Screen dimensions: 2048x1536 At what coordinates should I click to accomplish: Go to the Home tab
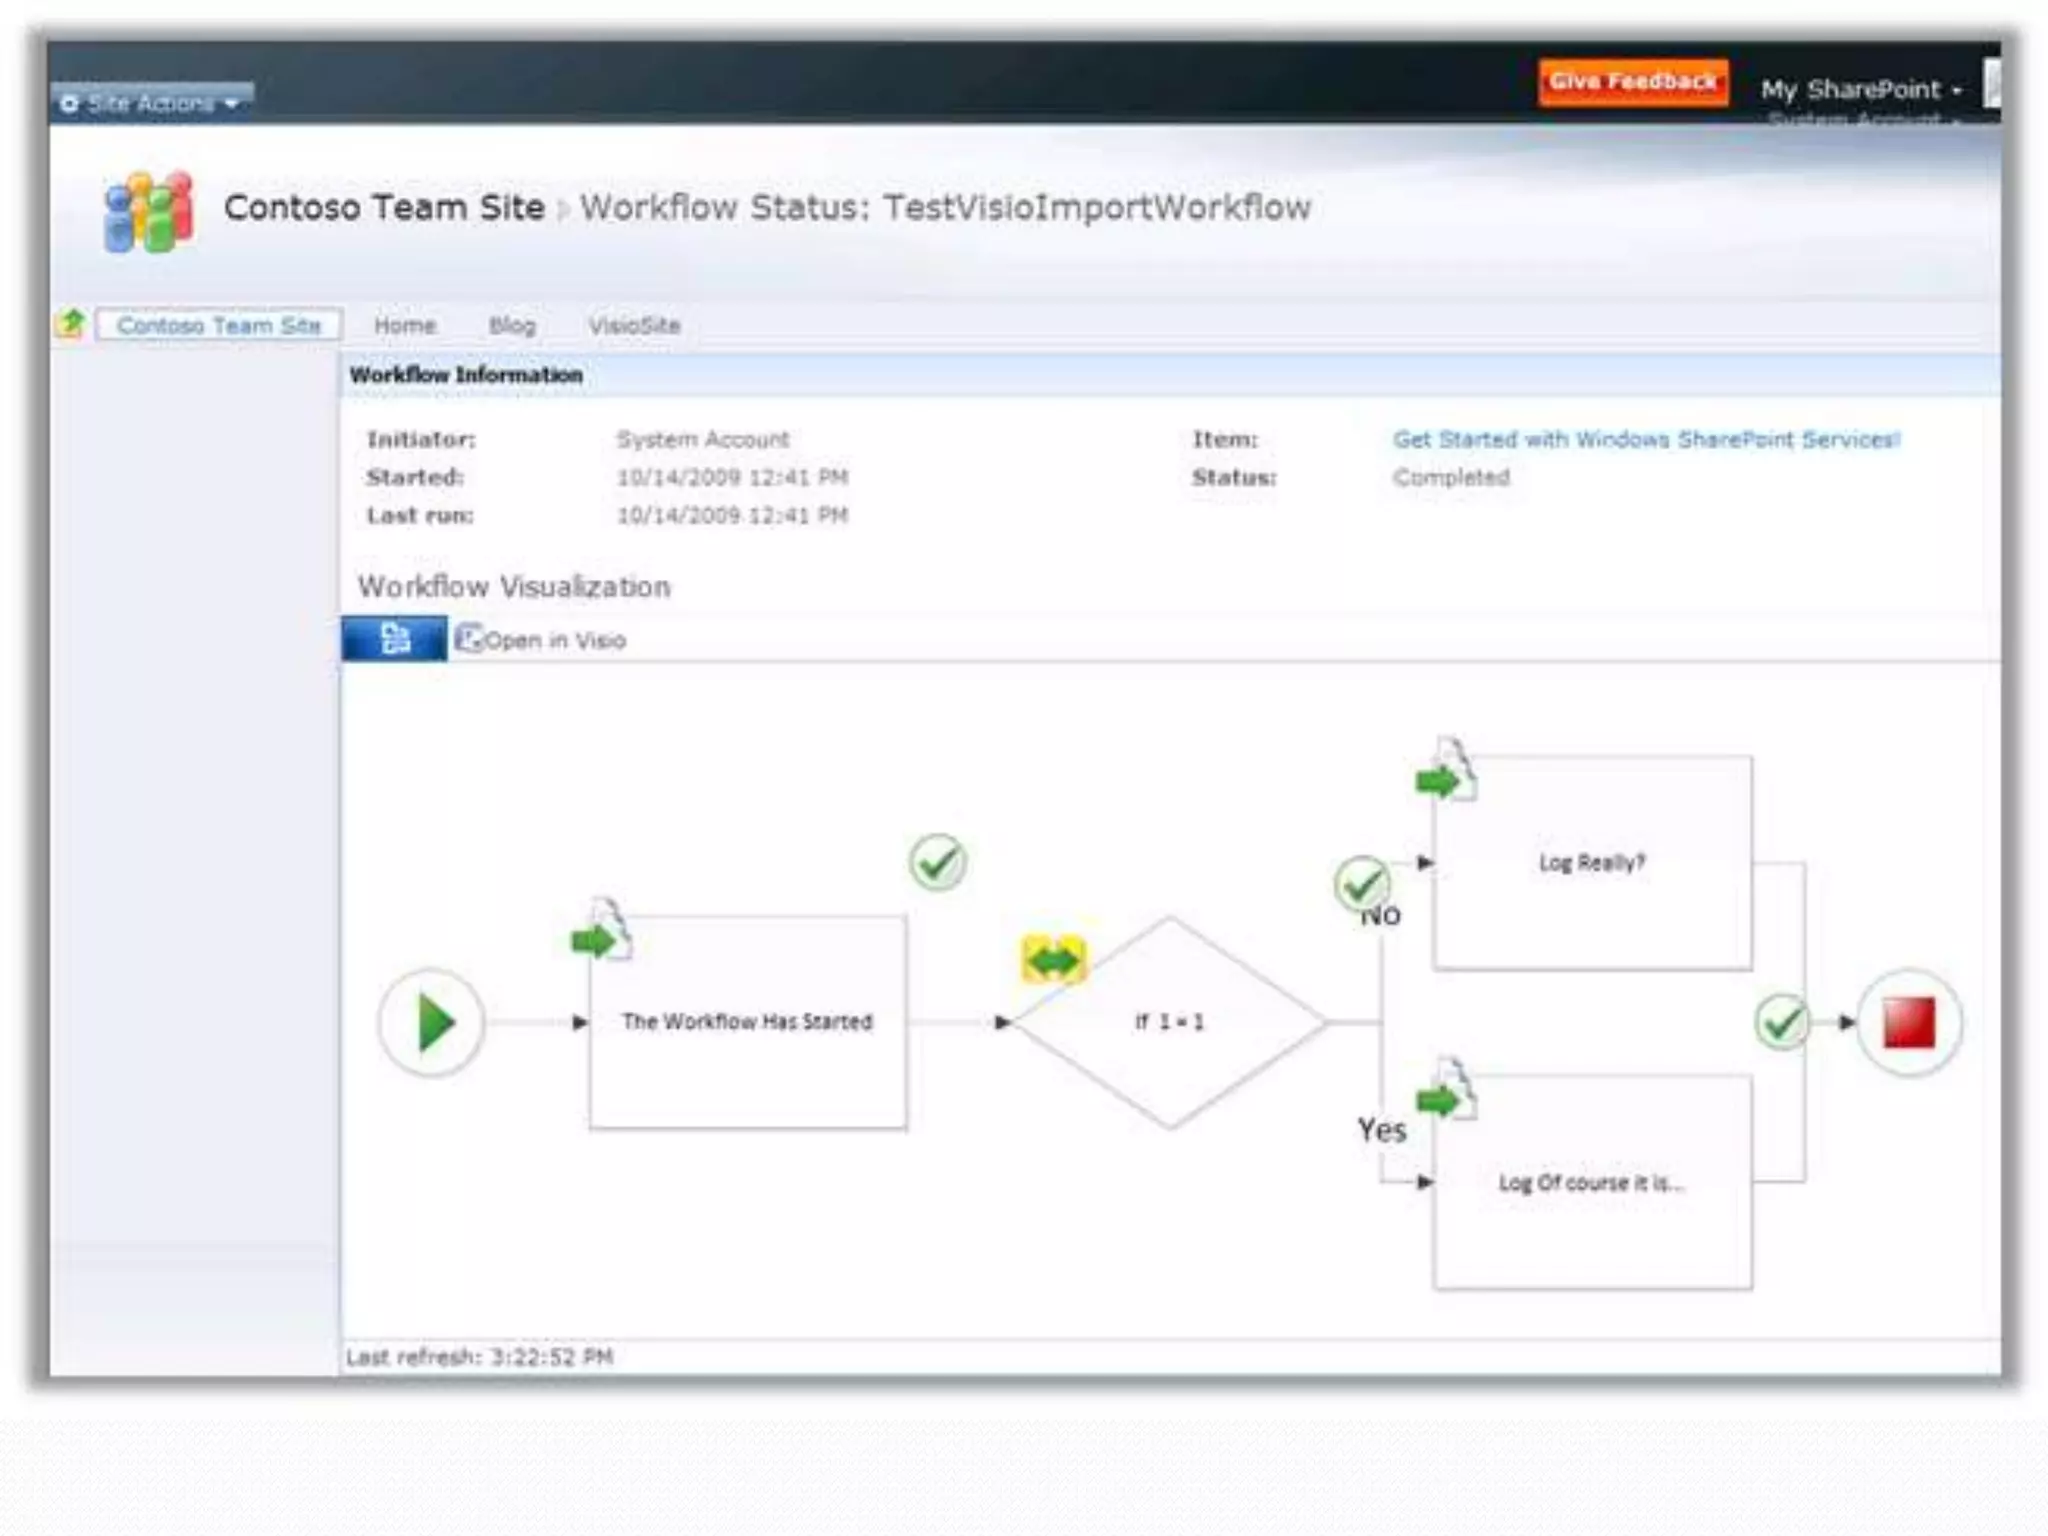405,325
